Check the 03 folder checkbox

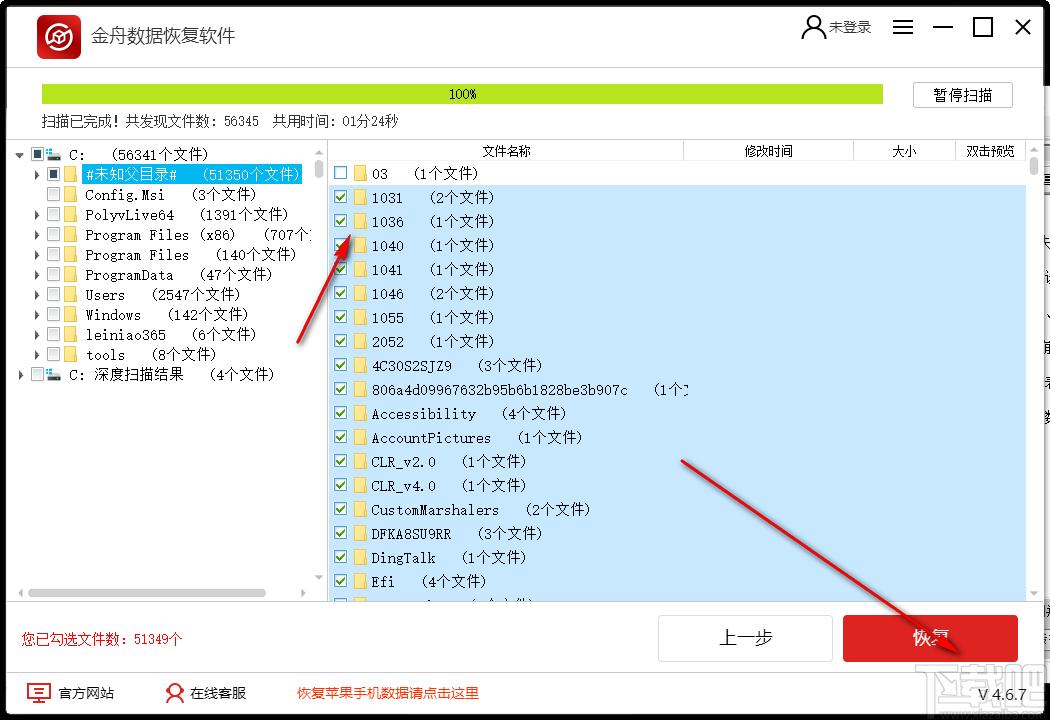click(341, 173)
